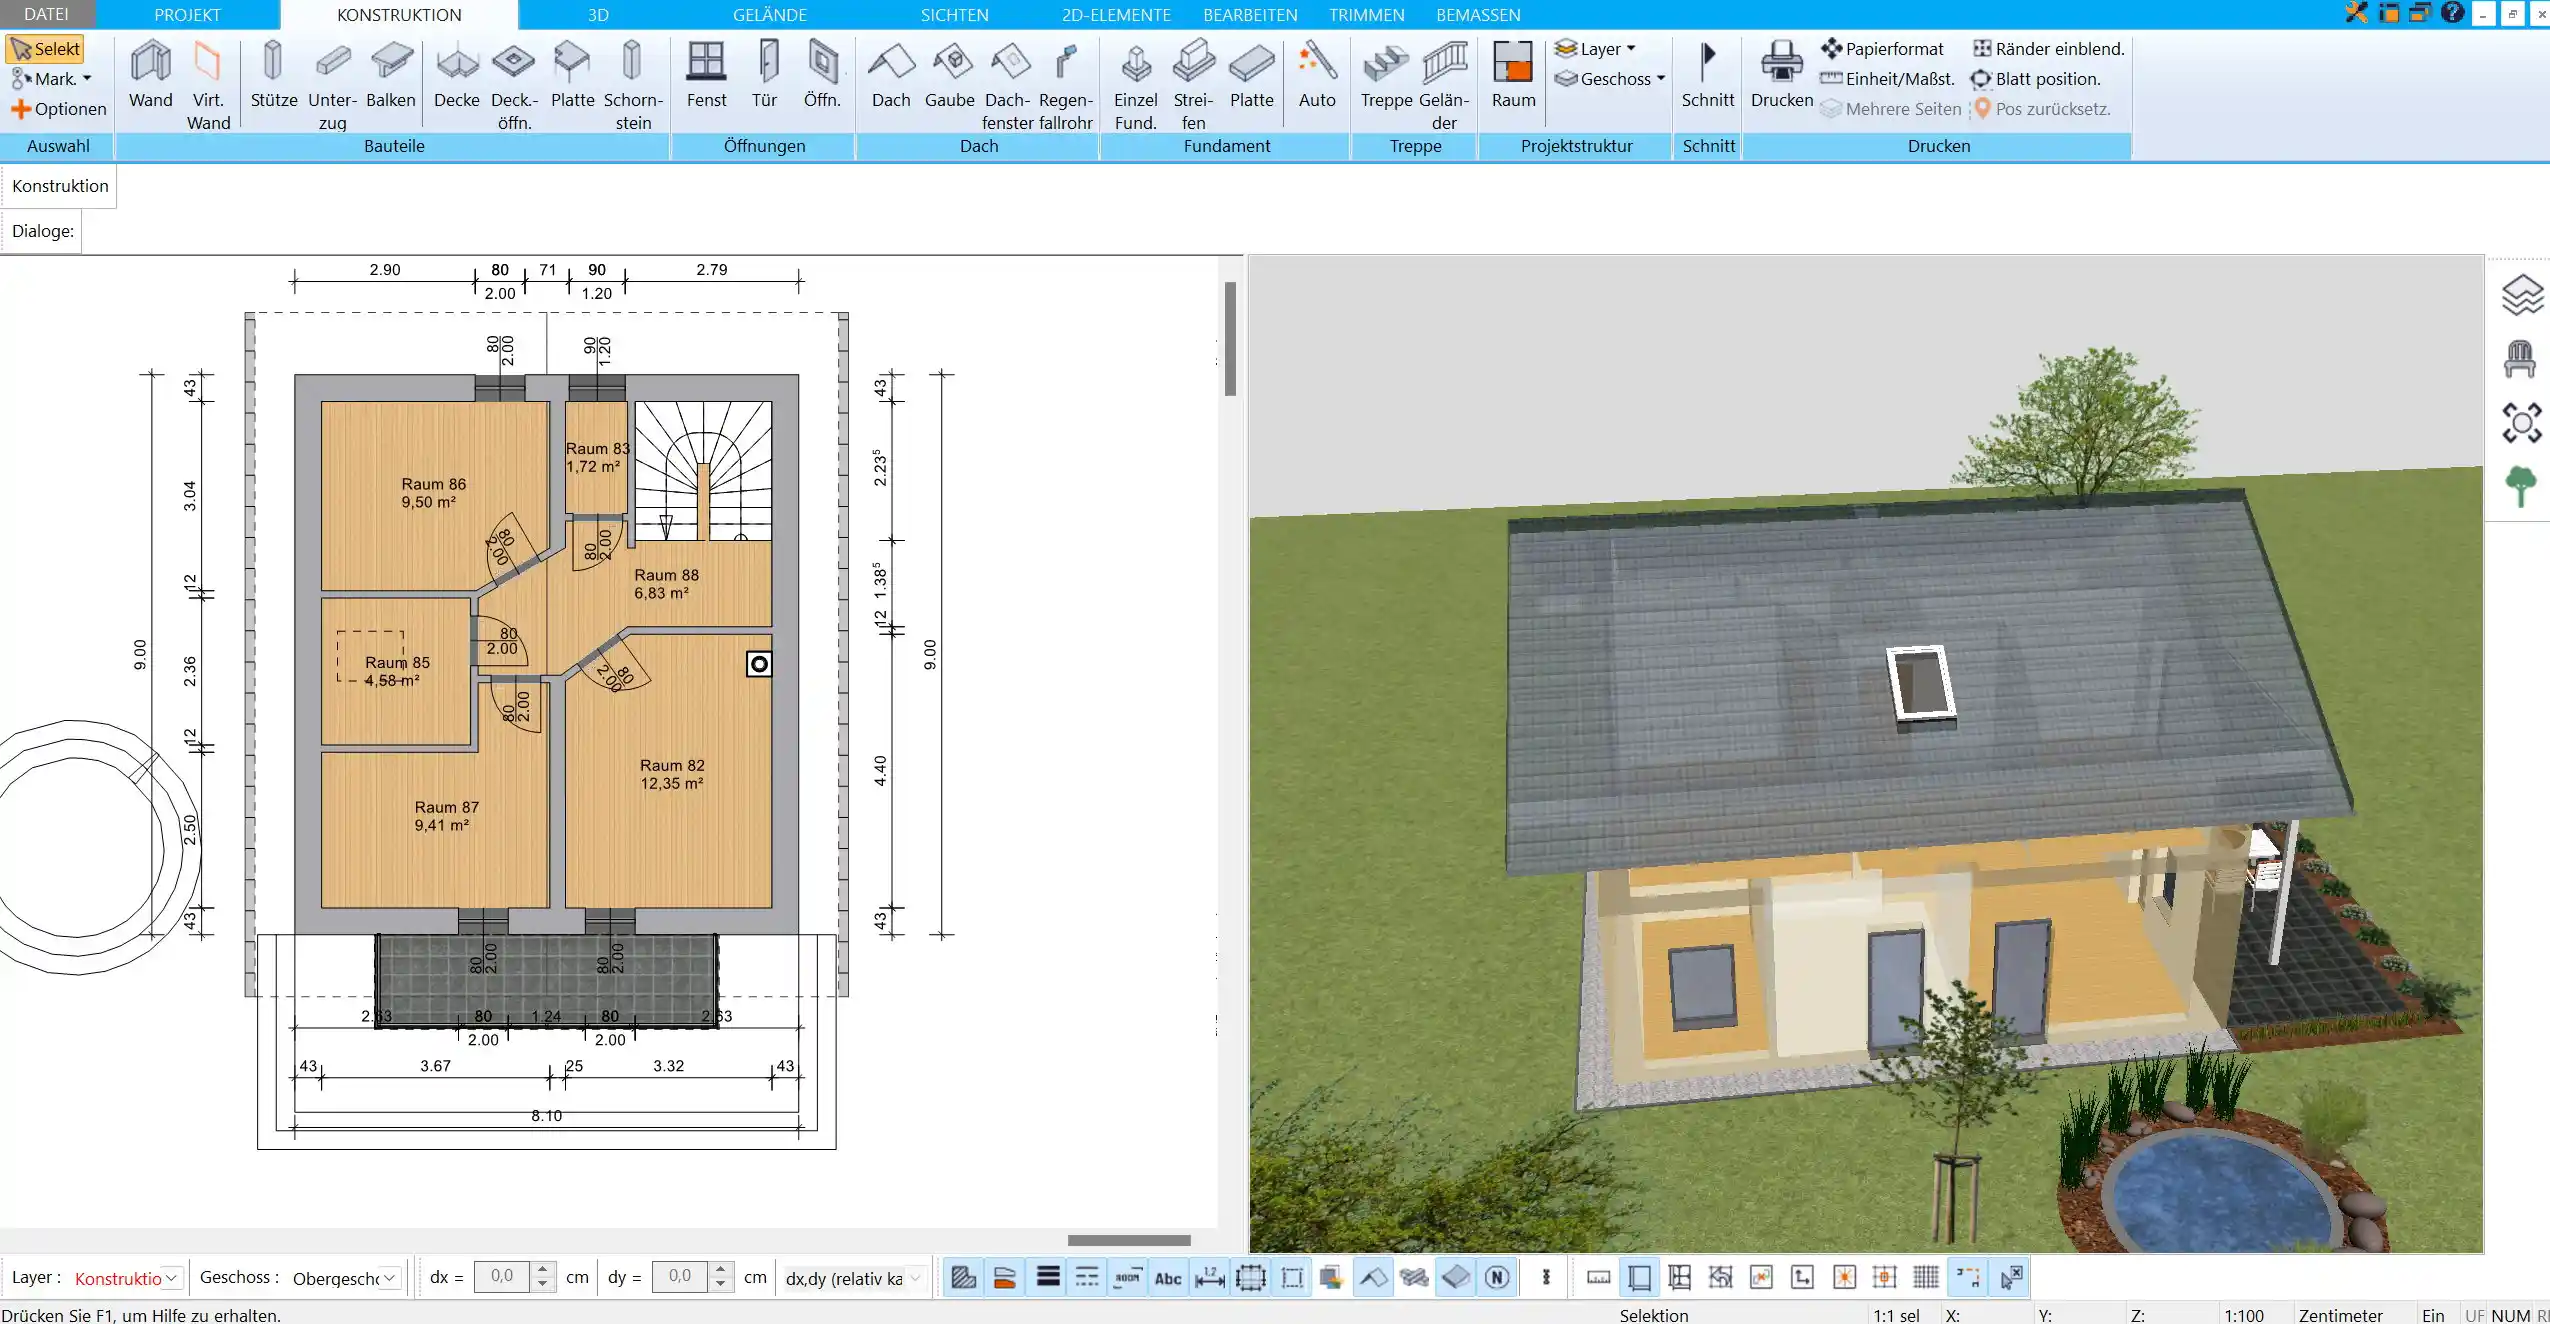The image size is (2550, 1324).
Task: Select the Virt. Wand tool
Action: 208,85
